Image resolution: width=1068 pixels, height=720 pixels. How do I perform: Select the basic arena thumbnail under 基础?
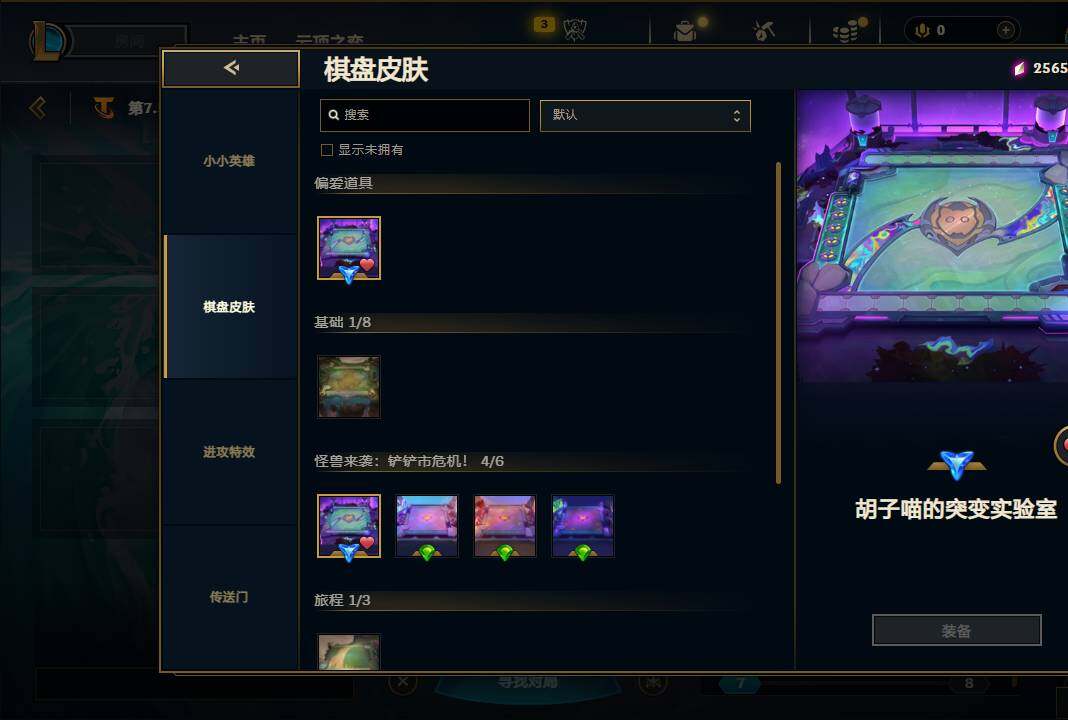point(349,387)
